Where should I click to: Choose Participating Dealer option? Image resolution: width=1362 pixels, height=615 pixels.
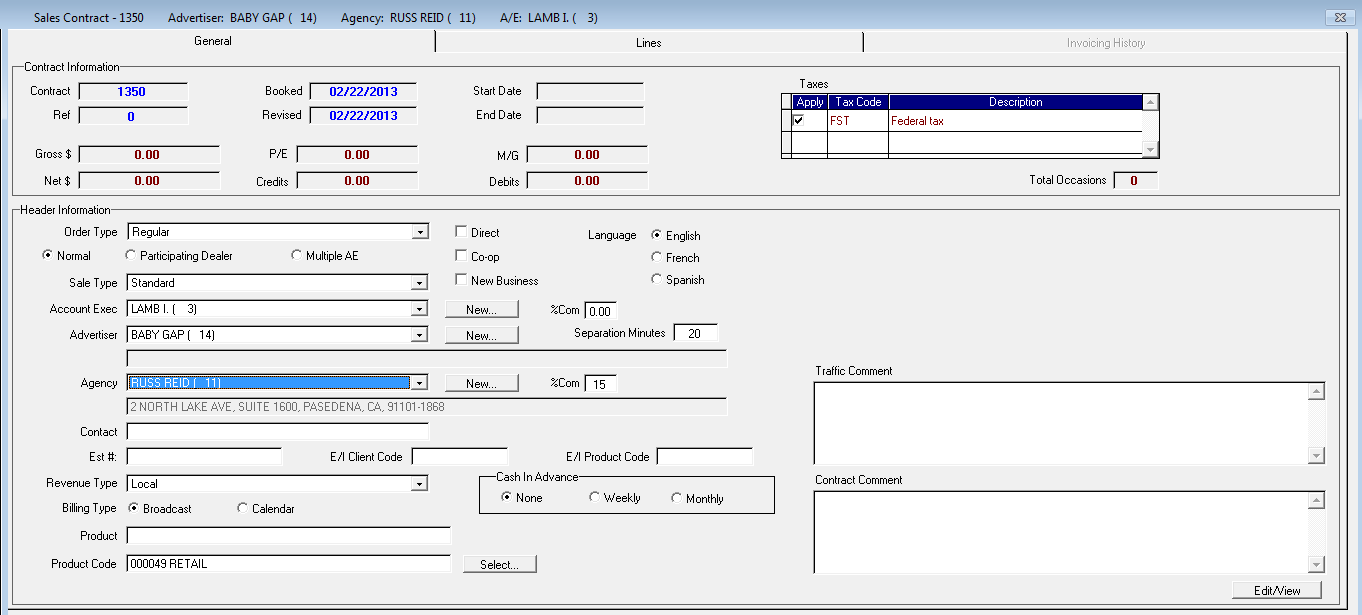pyautogui.click(x=130, y=256)
